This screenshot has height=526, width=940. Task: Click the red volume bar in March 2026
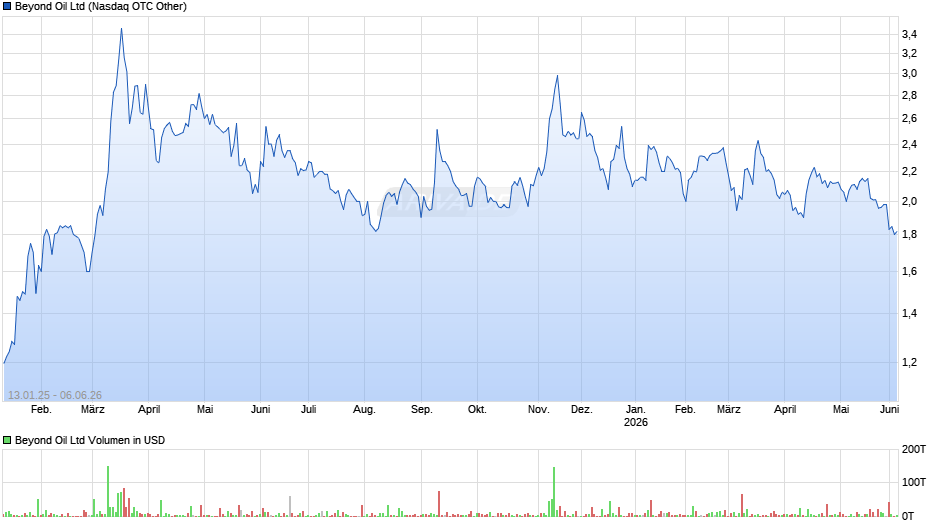[x=742, y=505]
